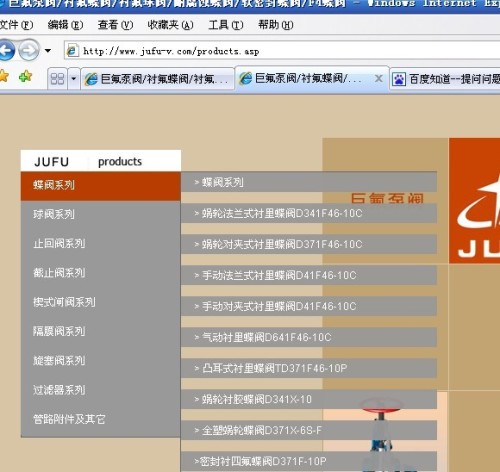Open the recent pages dropdown arrow
This screenshot has width=500, height=472.
coord(48,51)
